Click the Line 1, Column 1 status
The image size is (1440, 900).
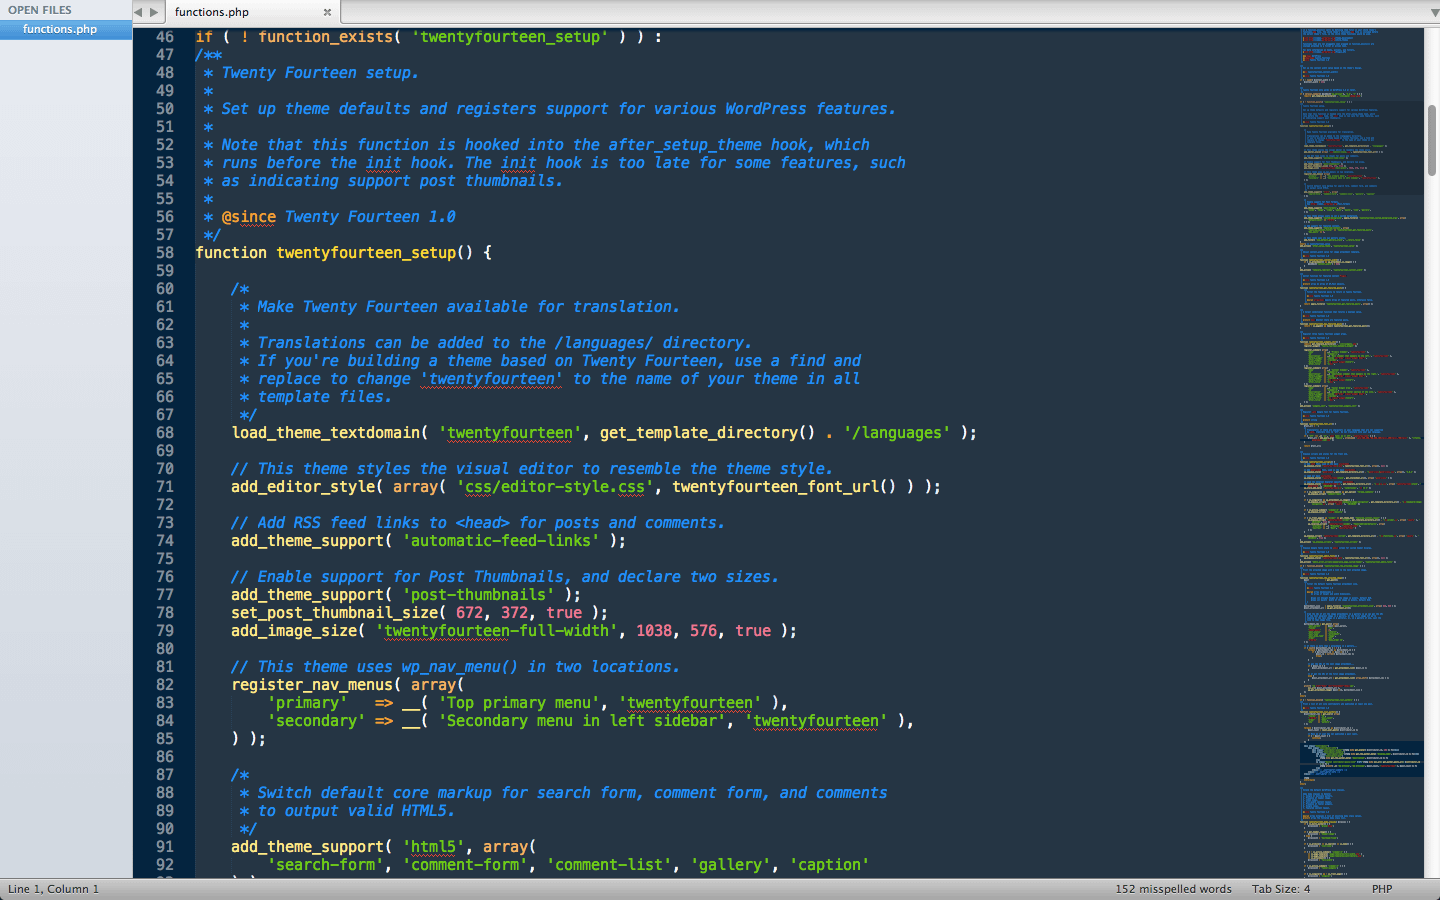(54, 889)
